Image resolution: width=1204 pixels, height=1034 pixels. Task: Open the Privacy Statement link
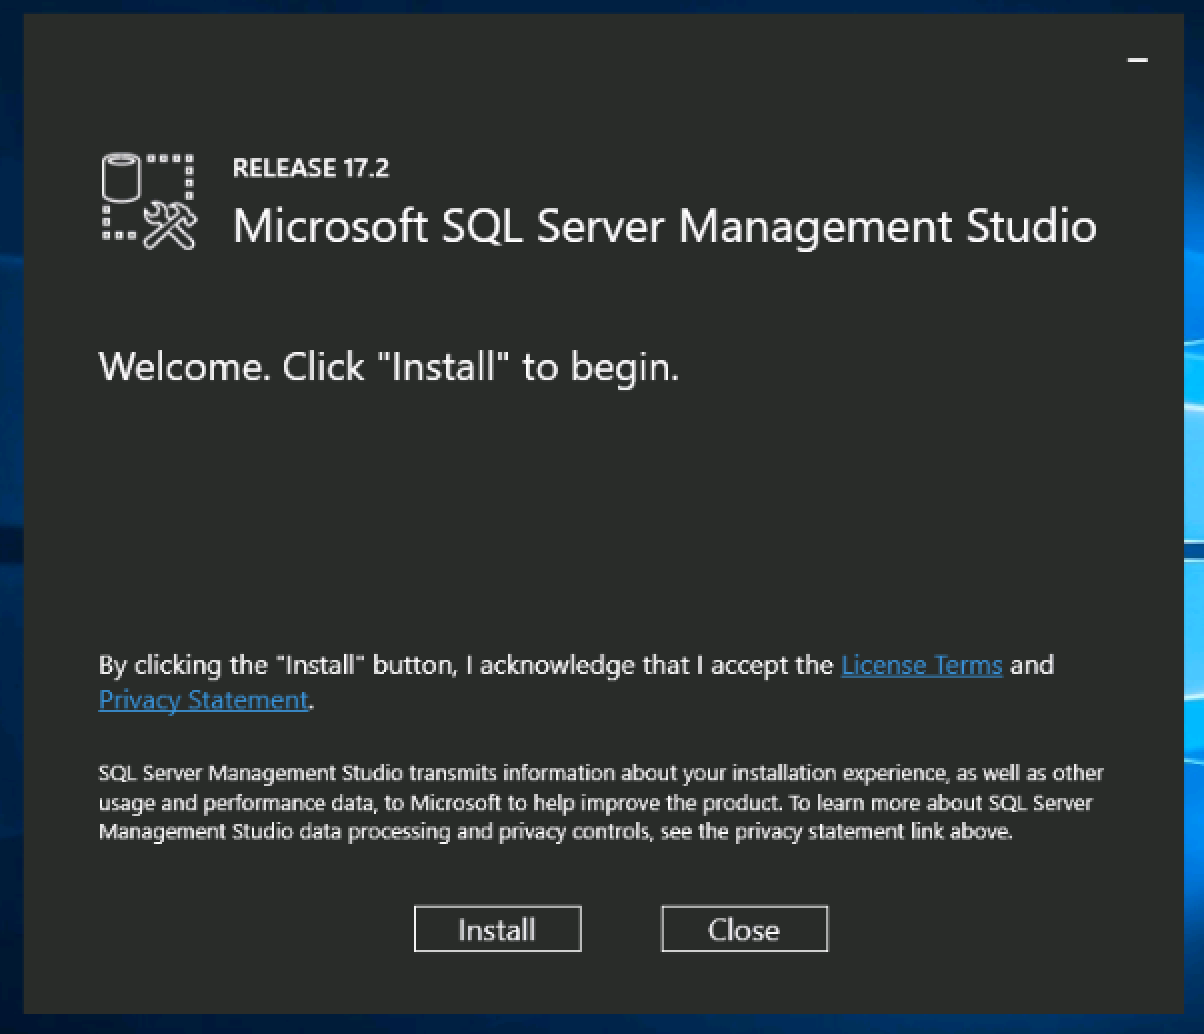click(x=203, y=700)
